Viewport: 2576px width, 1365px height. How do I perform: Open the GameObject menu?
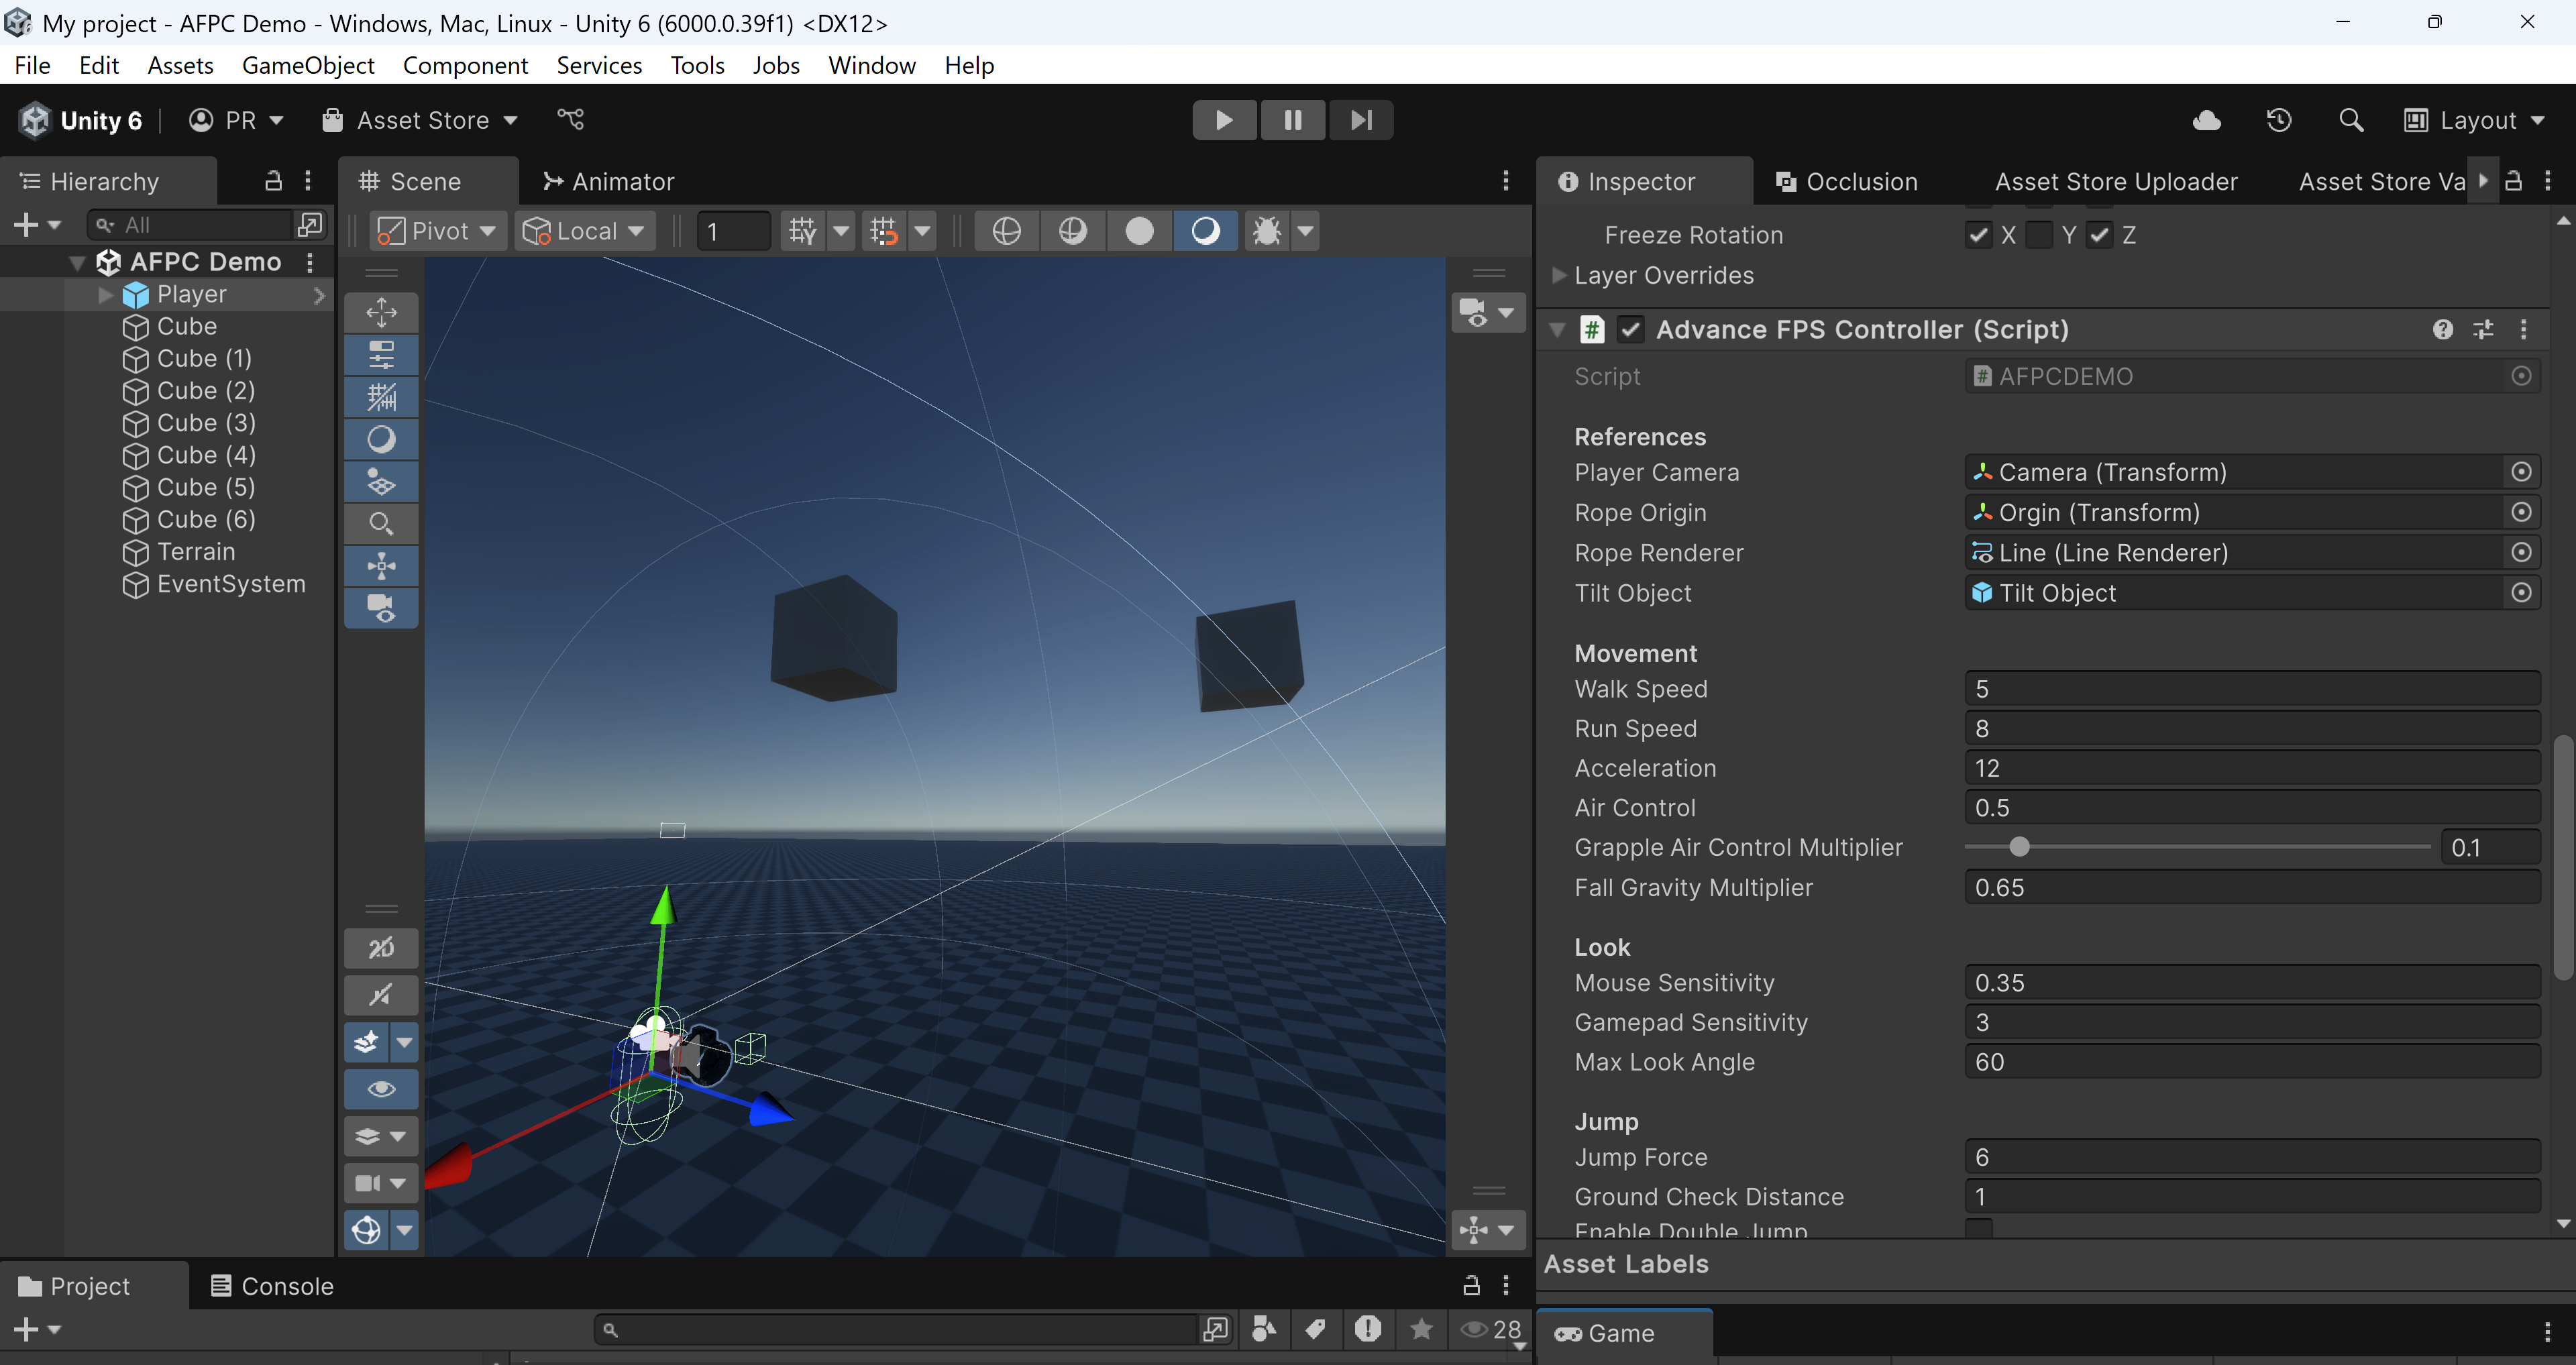pos(308,65)
